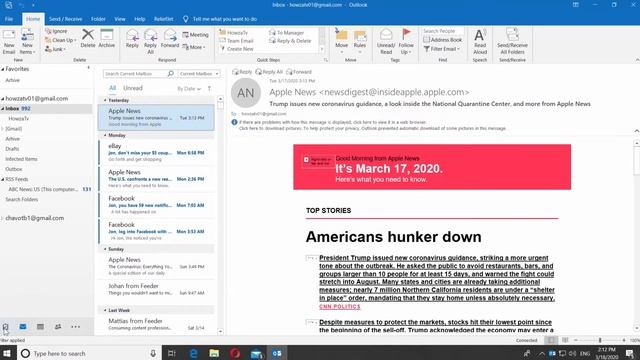Show All messages filter
This screenshot has height=360, width=640.
pyautogui.click(x=112, y=88)
